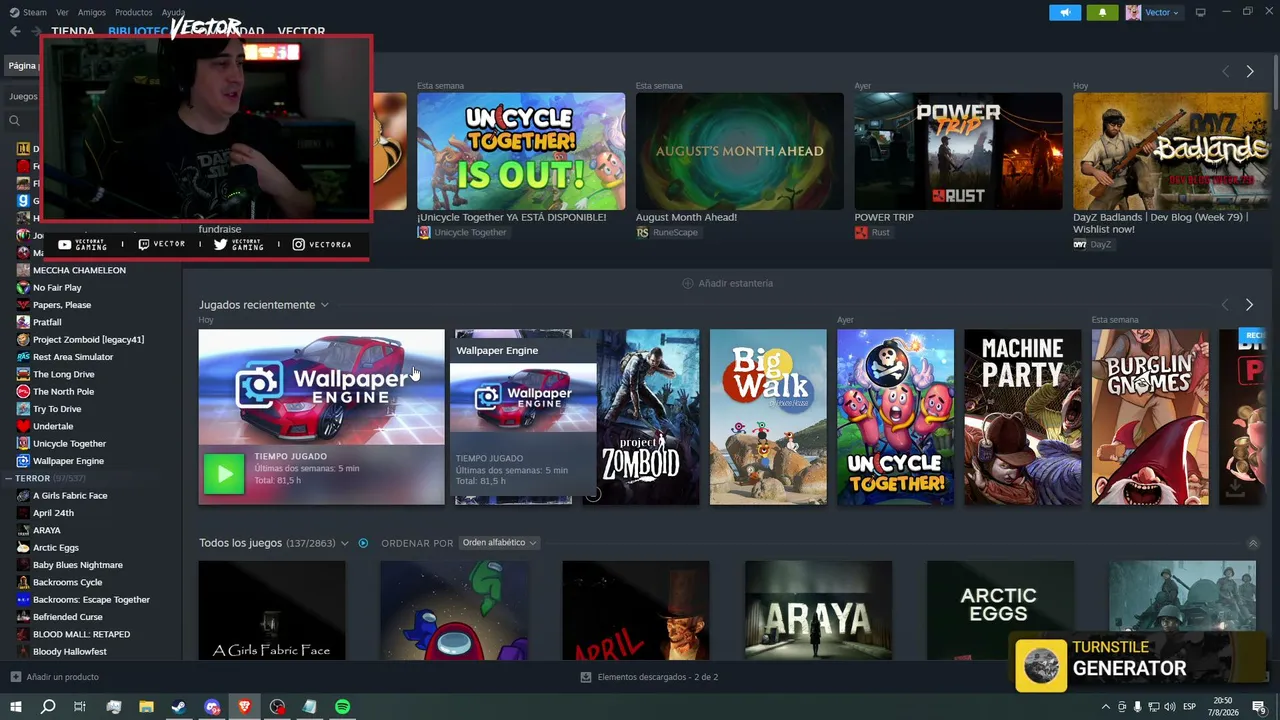
Task: Select Try To Drive in the sidebar
Action: [57, 409]
